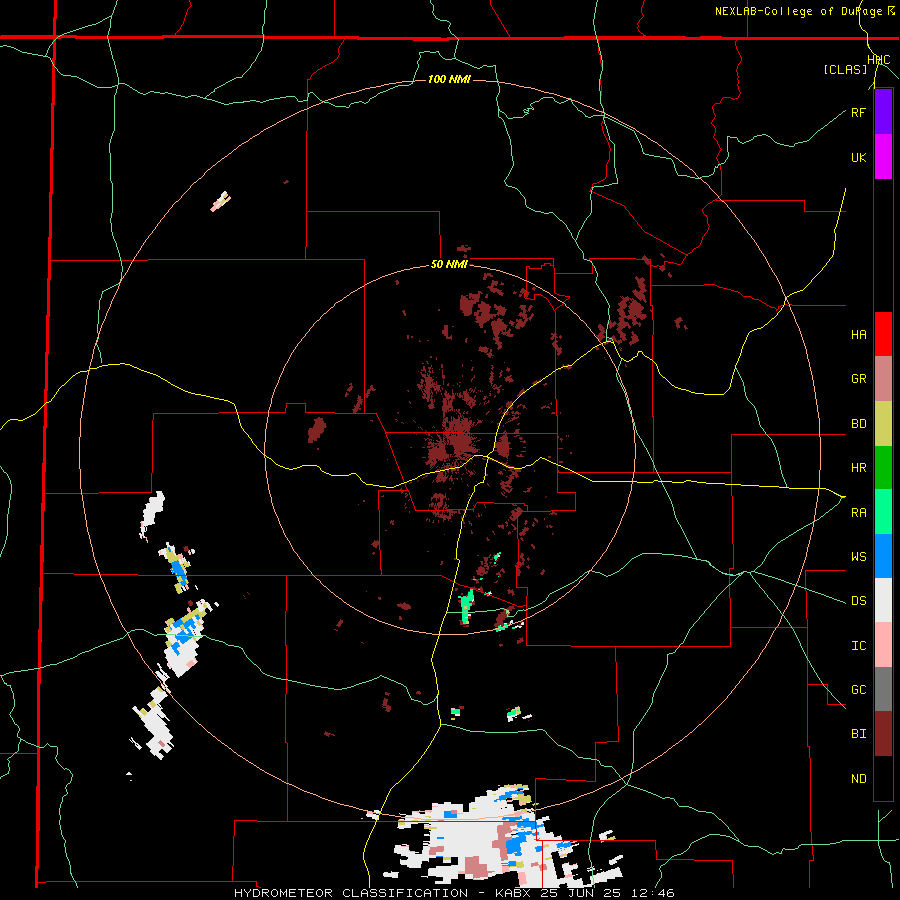The height and width of the screenshot is (900, 900).
Task: Pick the gray GC legend swatch
Action: (x=883, y=689)
